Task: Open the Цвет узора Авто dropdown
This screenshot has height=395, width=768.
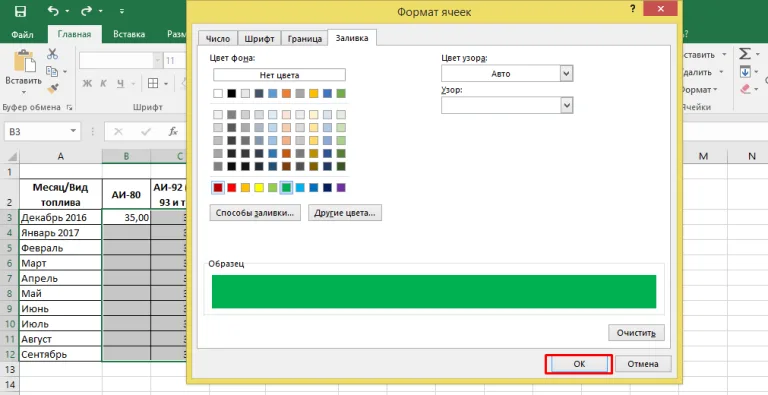Action: pyautogui.click(x=566, y=74)
